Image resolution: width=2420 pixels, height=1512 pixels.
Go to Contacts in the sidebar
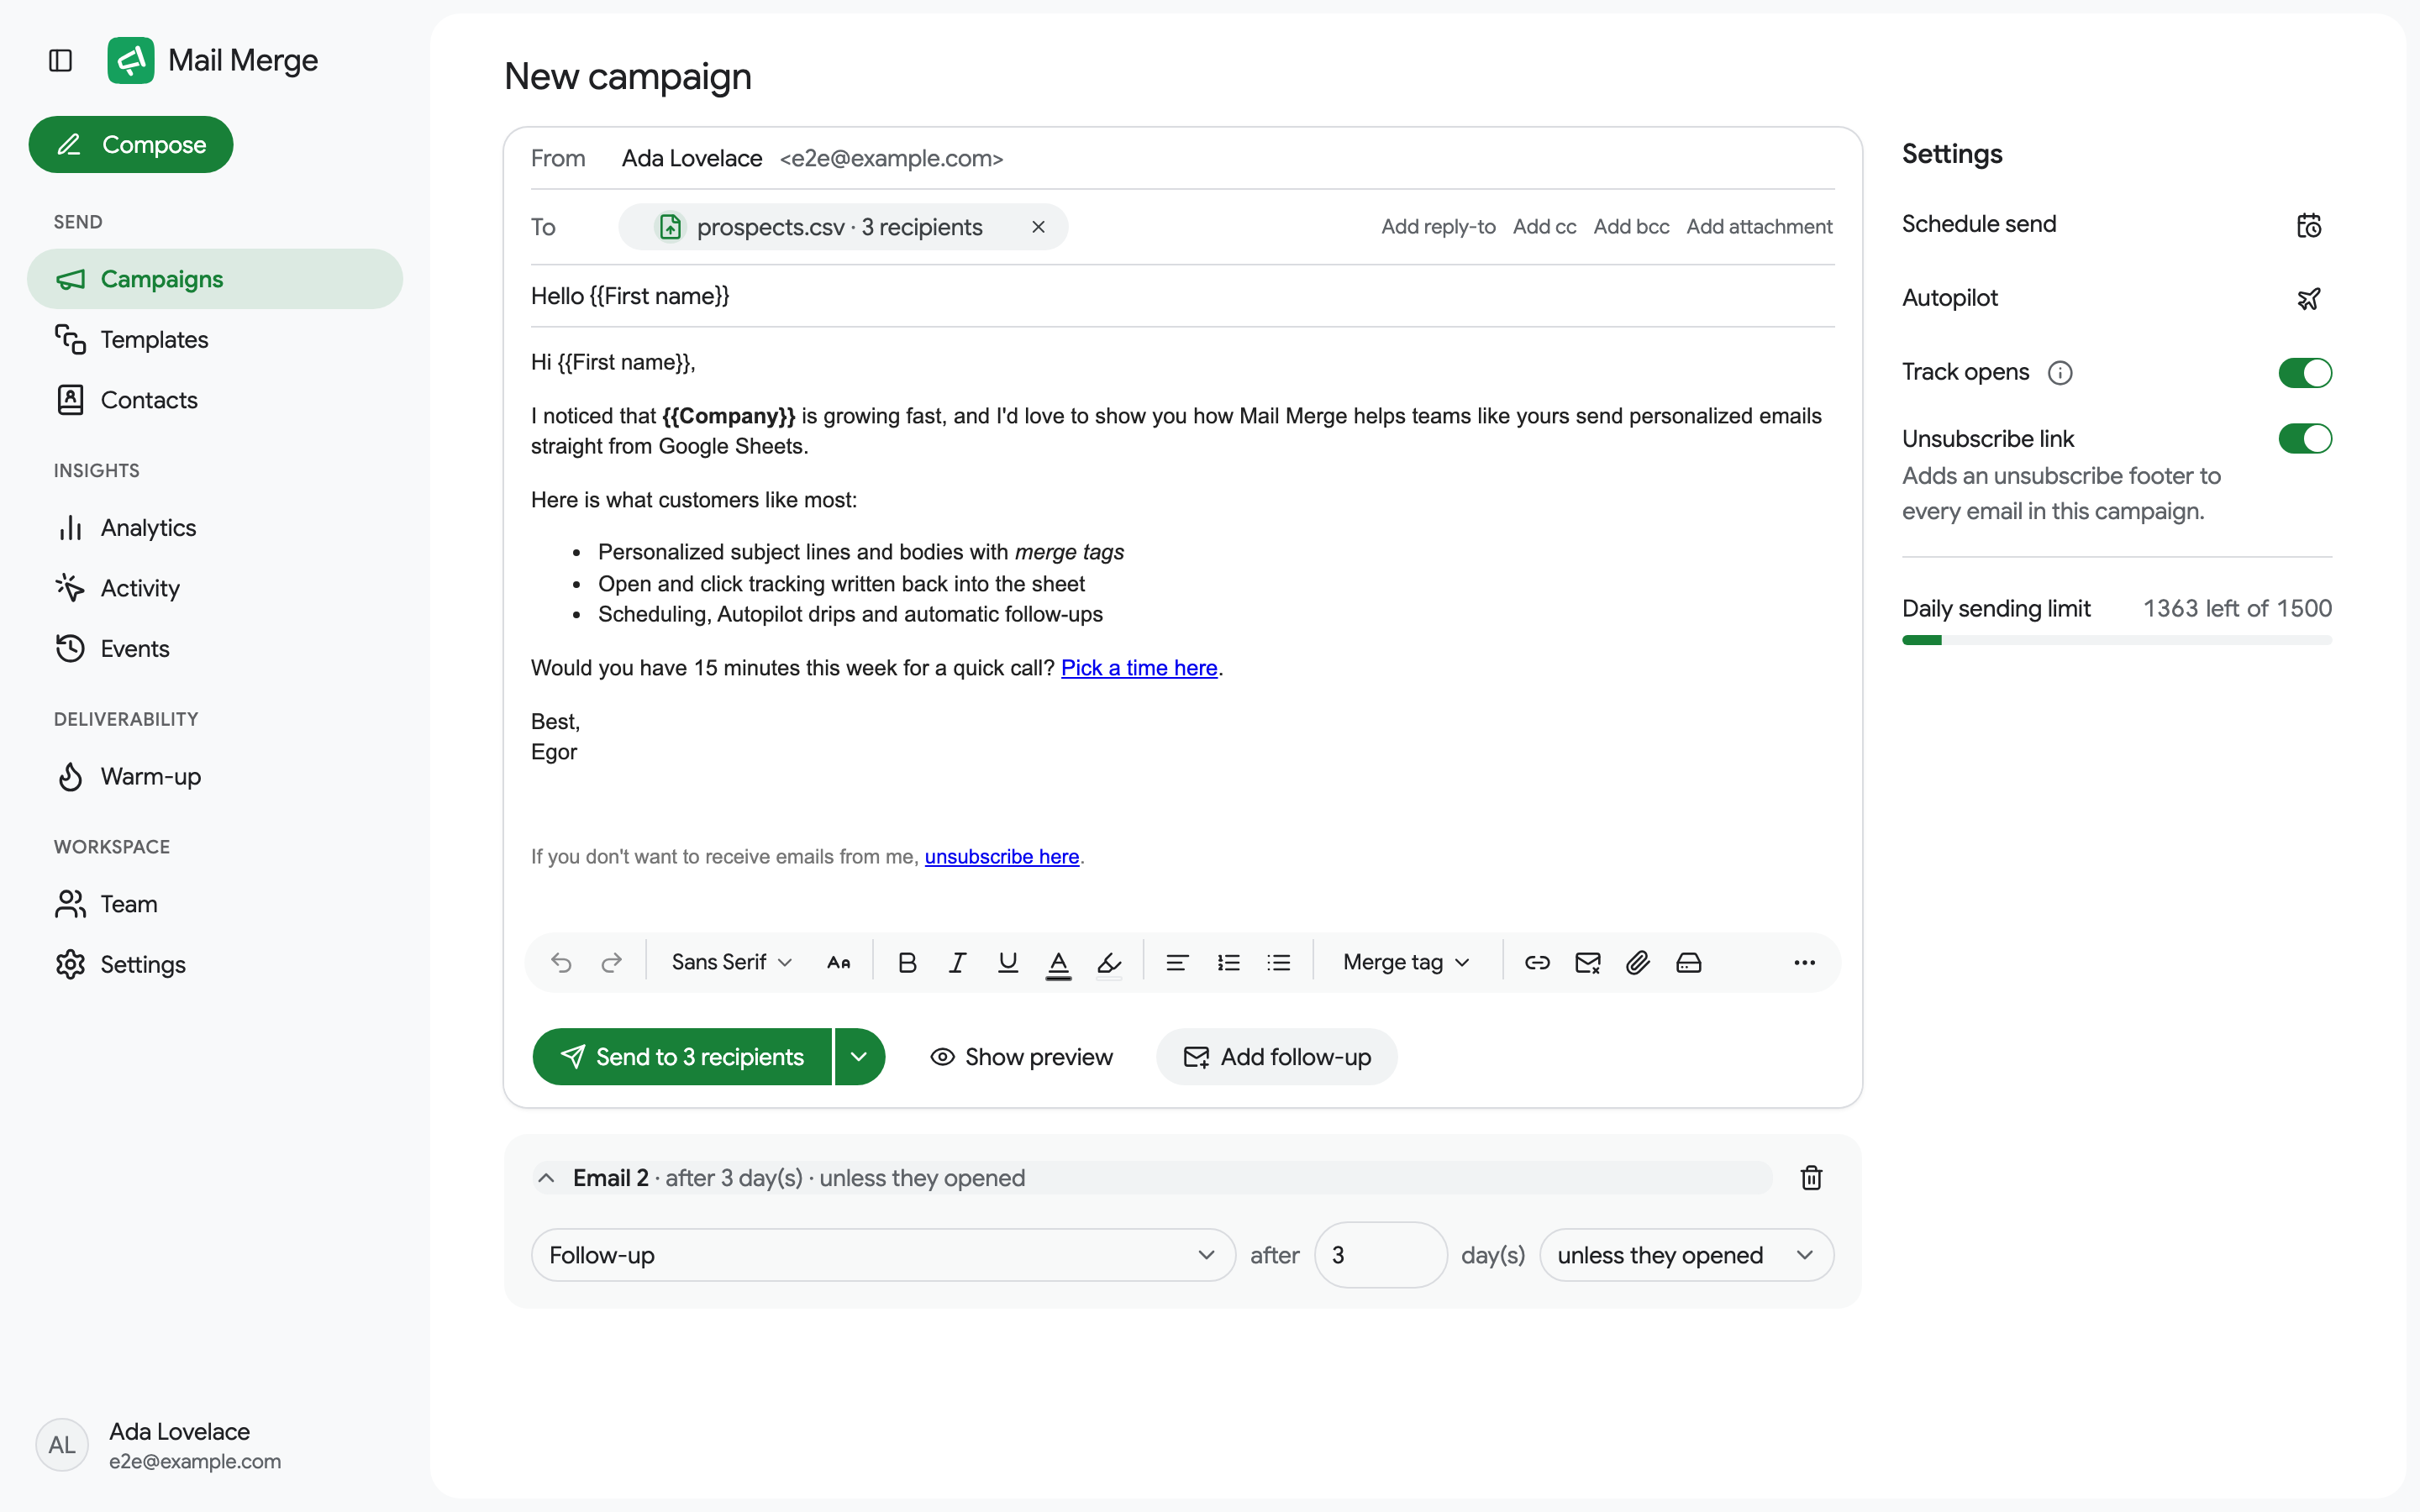(214, 400)
